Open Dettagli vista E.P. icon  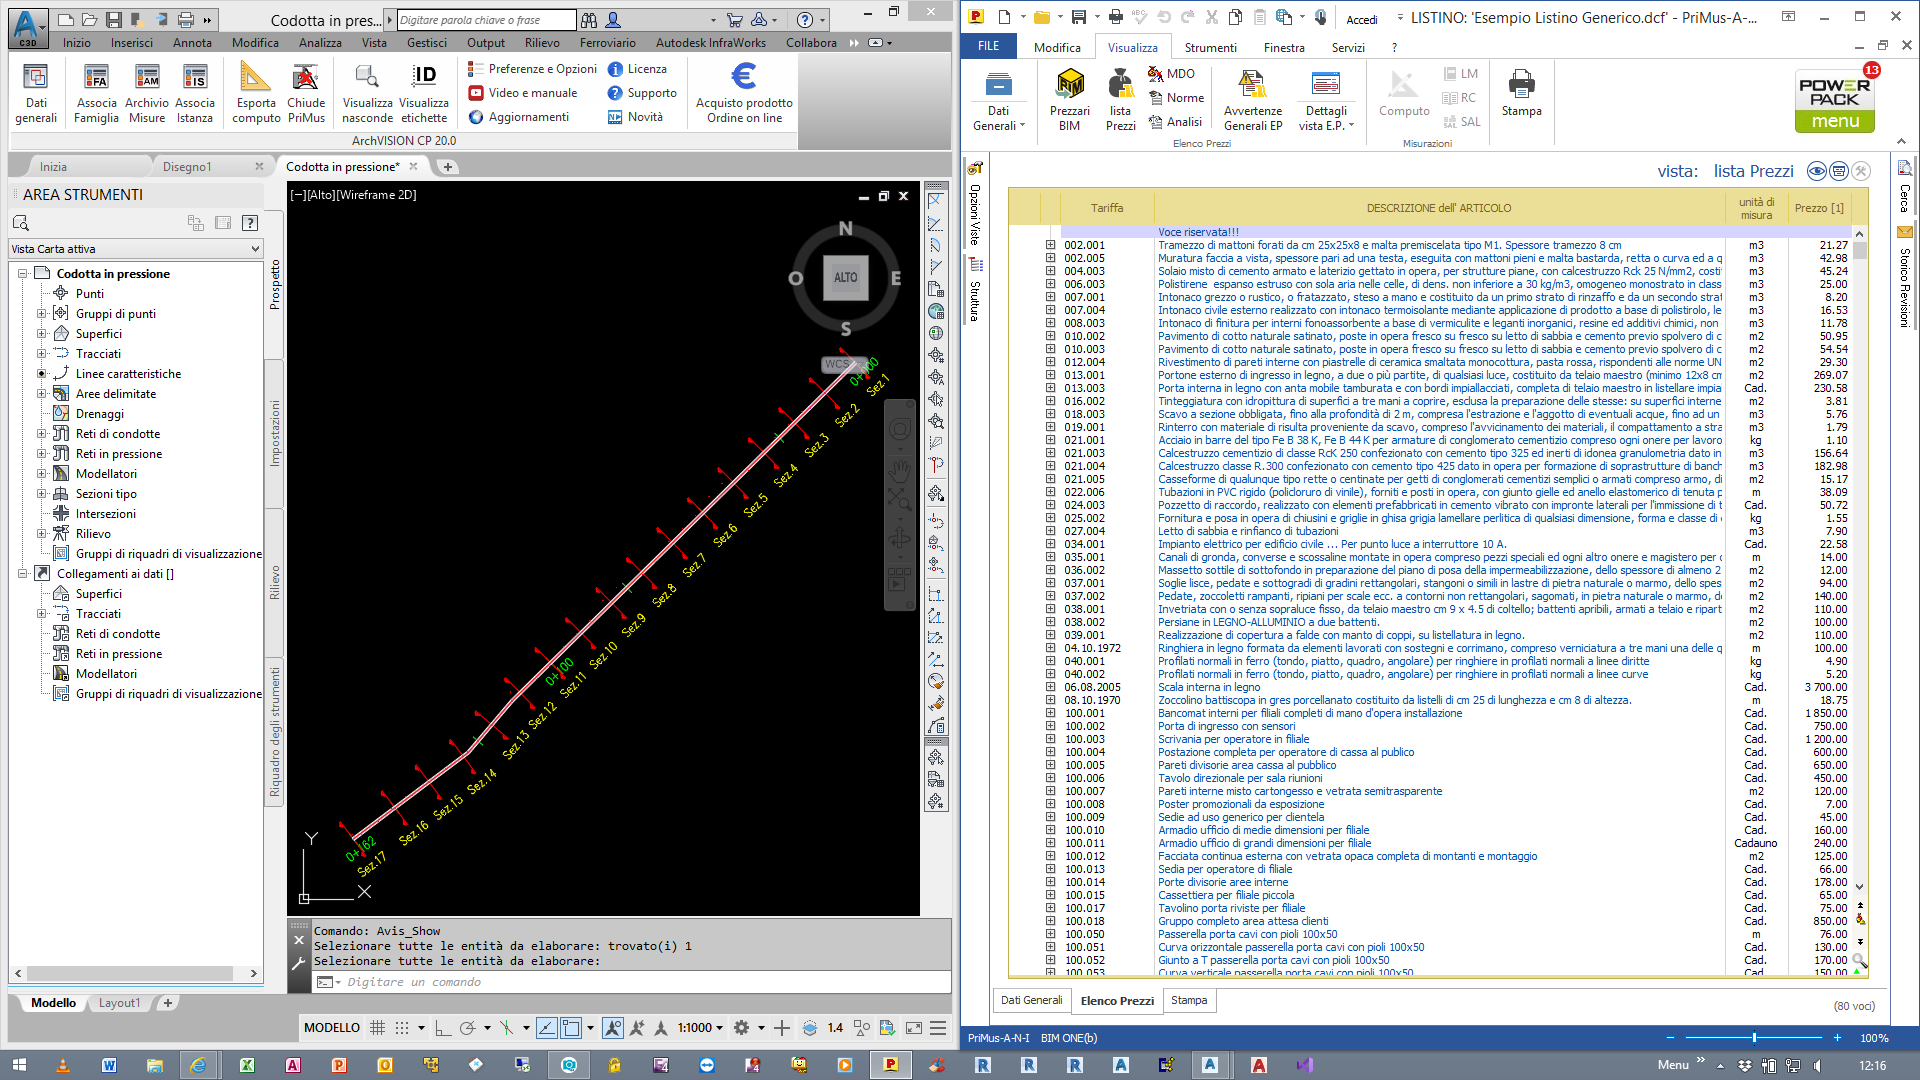click(x=1325, y=84)
